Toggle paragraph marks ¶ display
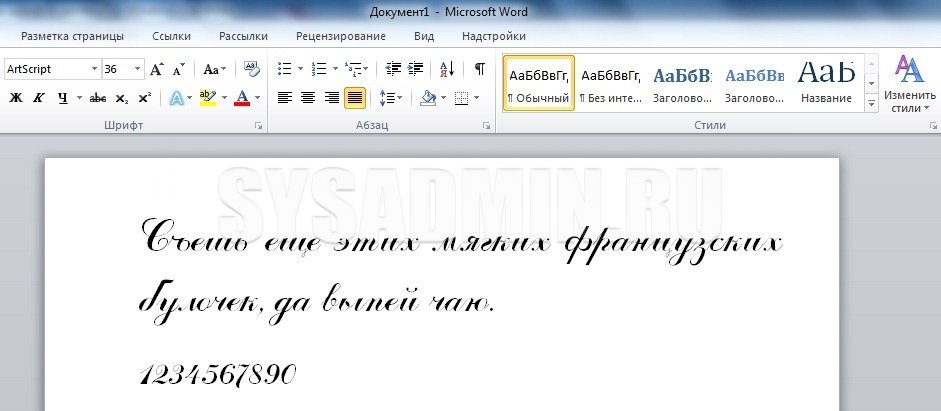Screen dimensions: 941x411 point(480,69)
